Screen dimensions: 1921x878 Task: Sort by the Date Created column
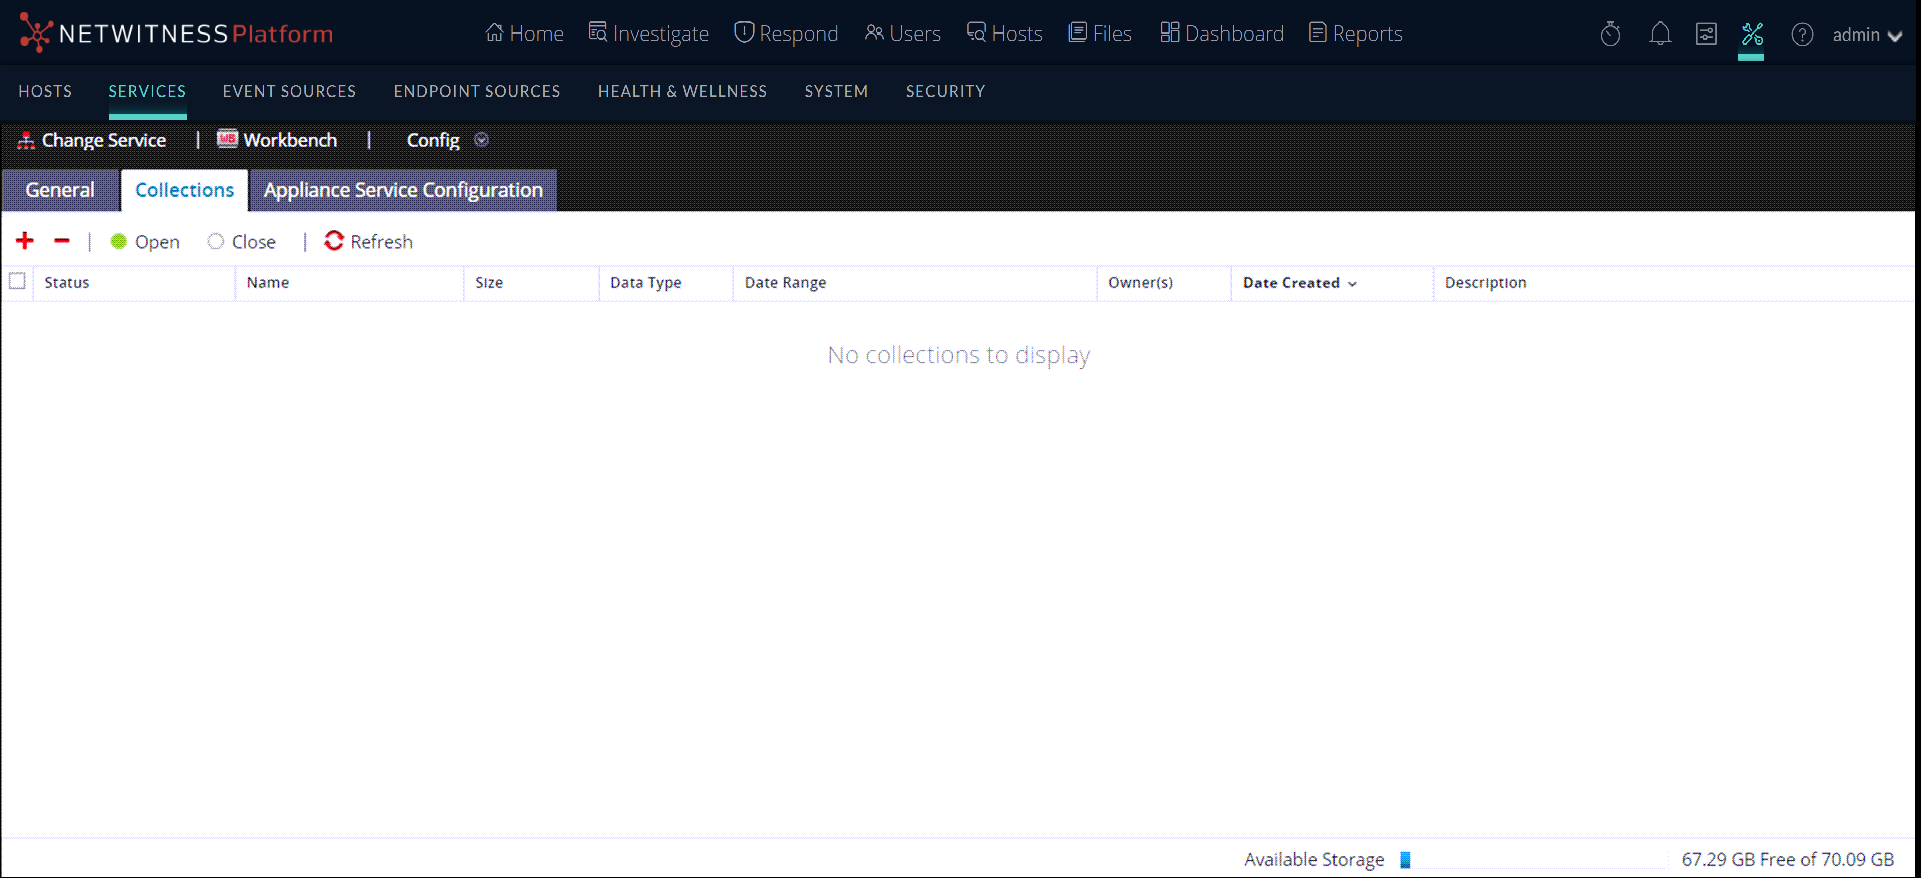point(1291,283)
